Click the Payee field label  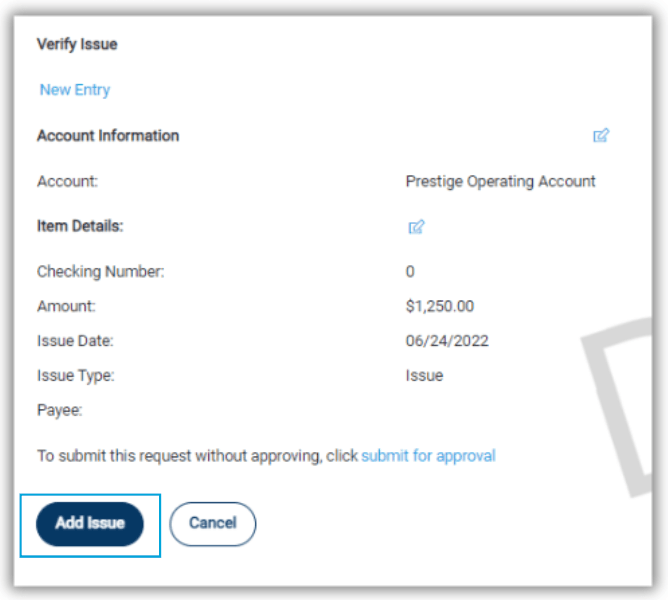coord(60,410)
